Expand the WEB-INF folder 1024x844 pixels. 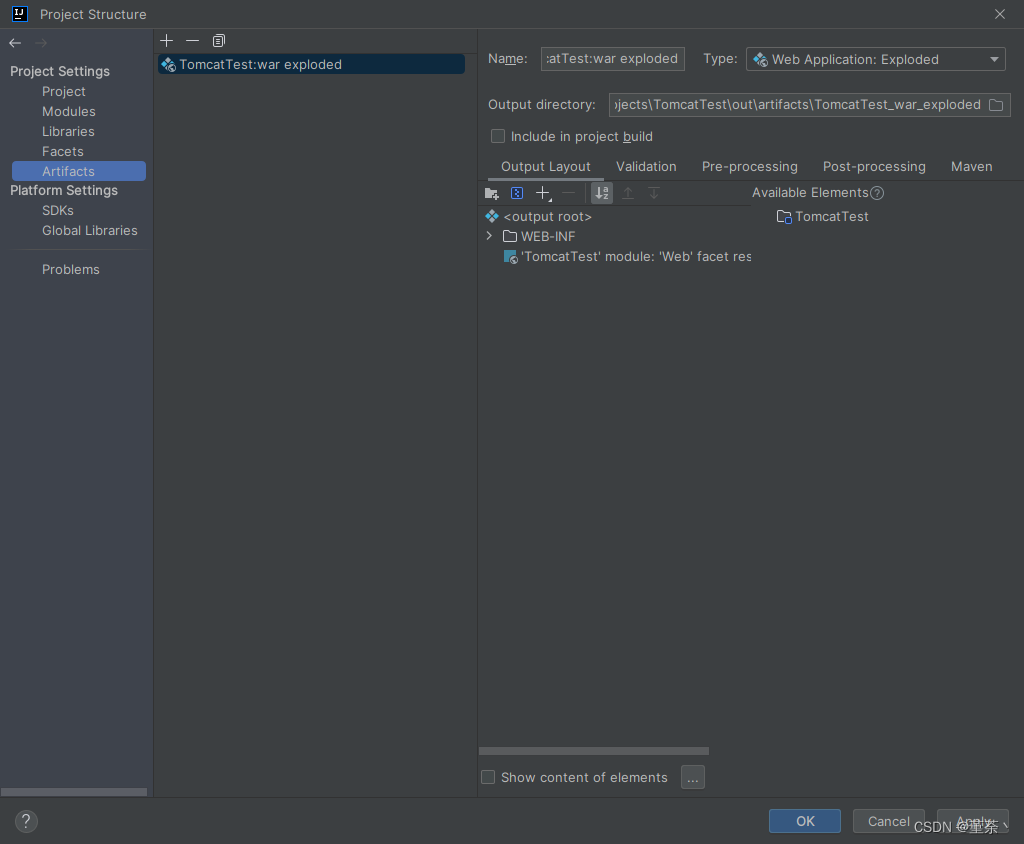click(x=489, y=236)
